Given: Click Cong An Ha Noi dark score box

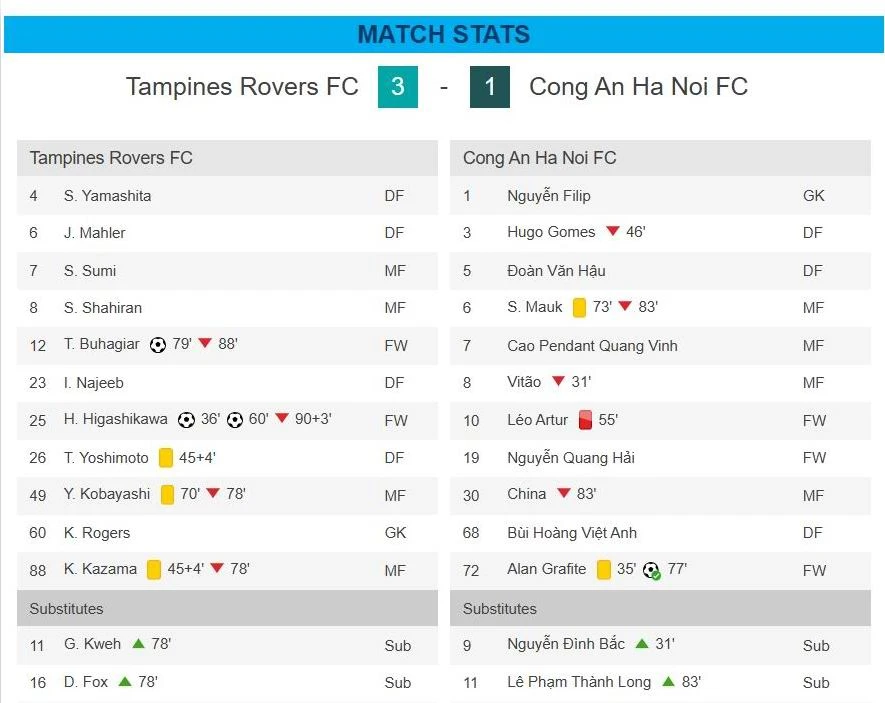Looking at the screenshot, I should 490,87.
